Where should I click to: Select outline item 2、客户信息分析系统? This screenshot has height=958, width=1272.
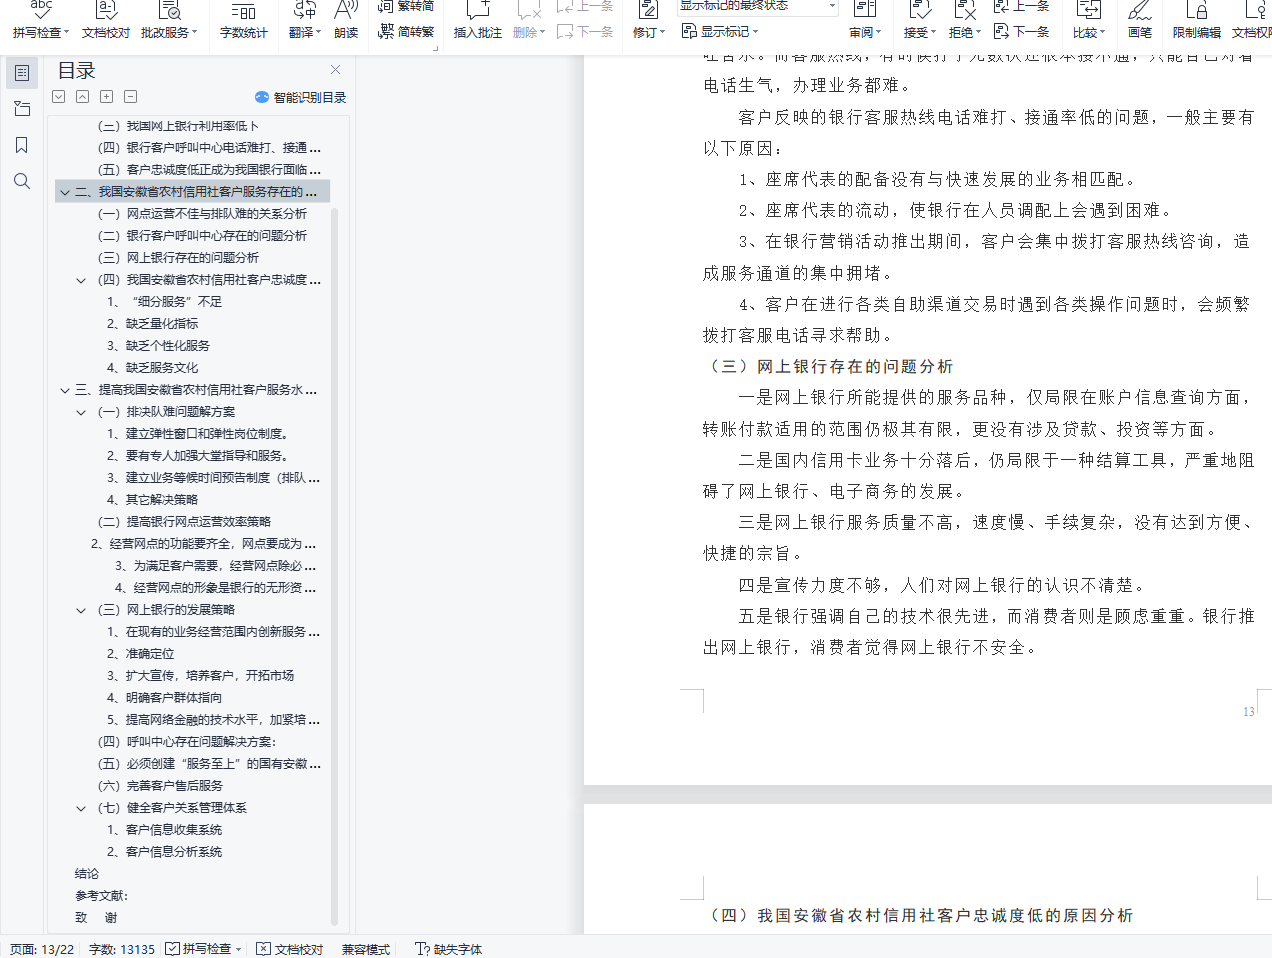165,852
